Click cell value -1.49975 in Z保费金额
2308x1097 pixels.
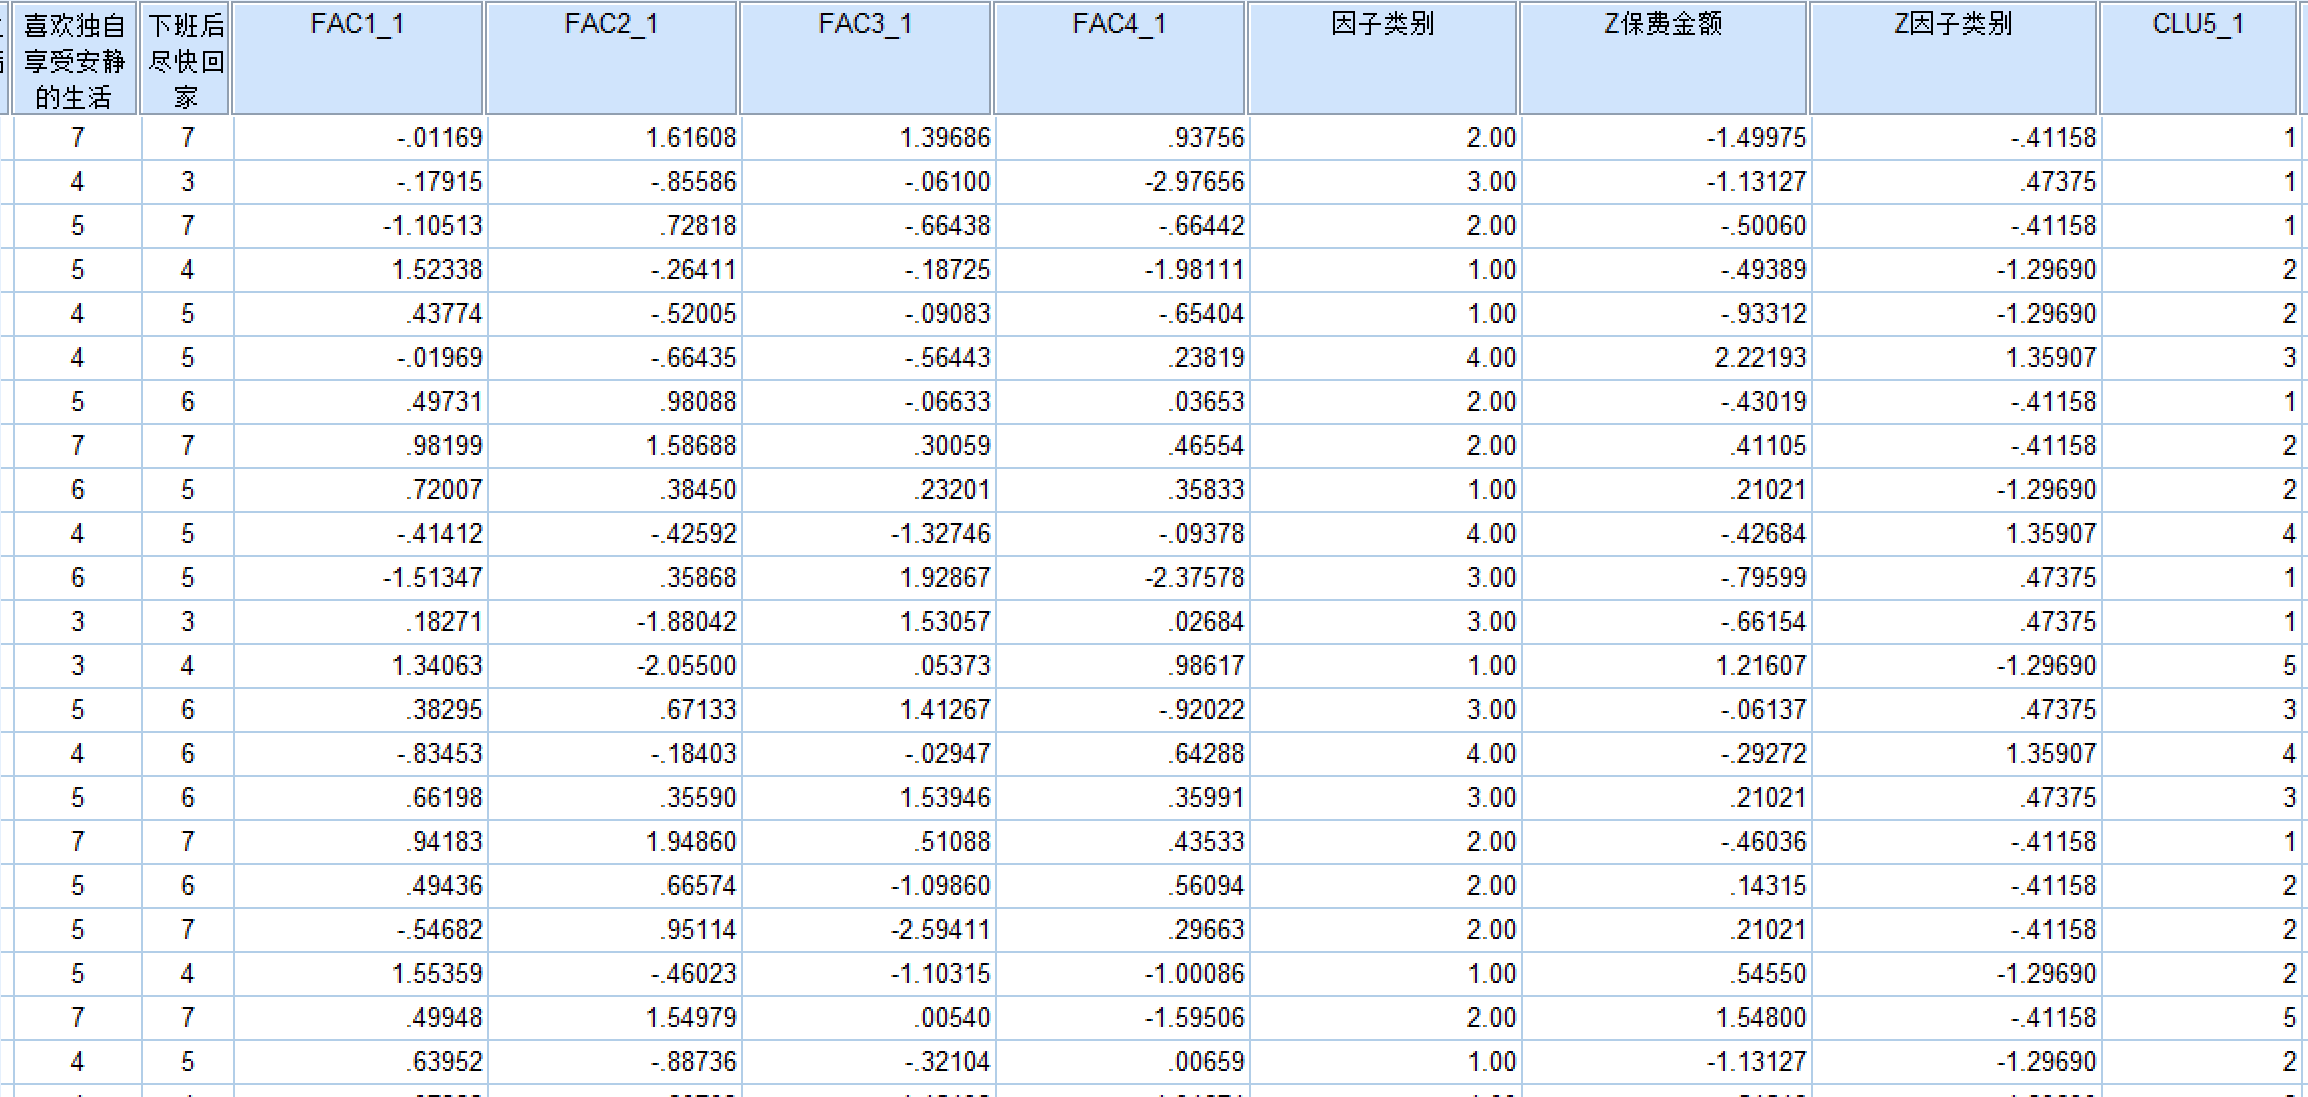[1665, 138]
